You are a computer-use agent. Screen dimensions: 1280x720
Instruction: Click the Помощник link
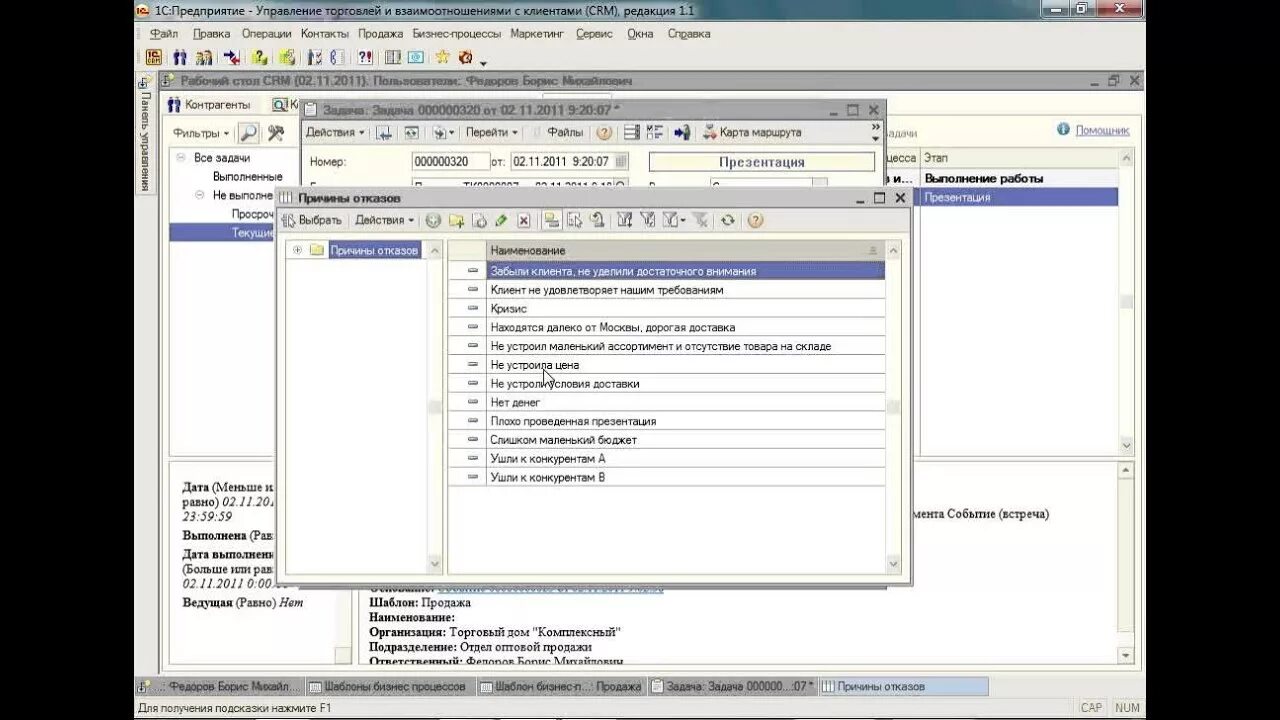click(x=1102, y=130)
